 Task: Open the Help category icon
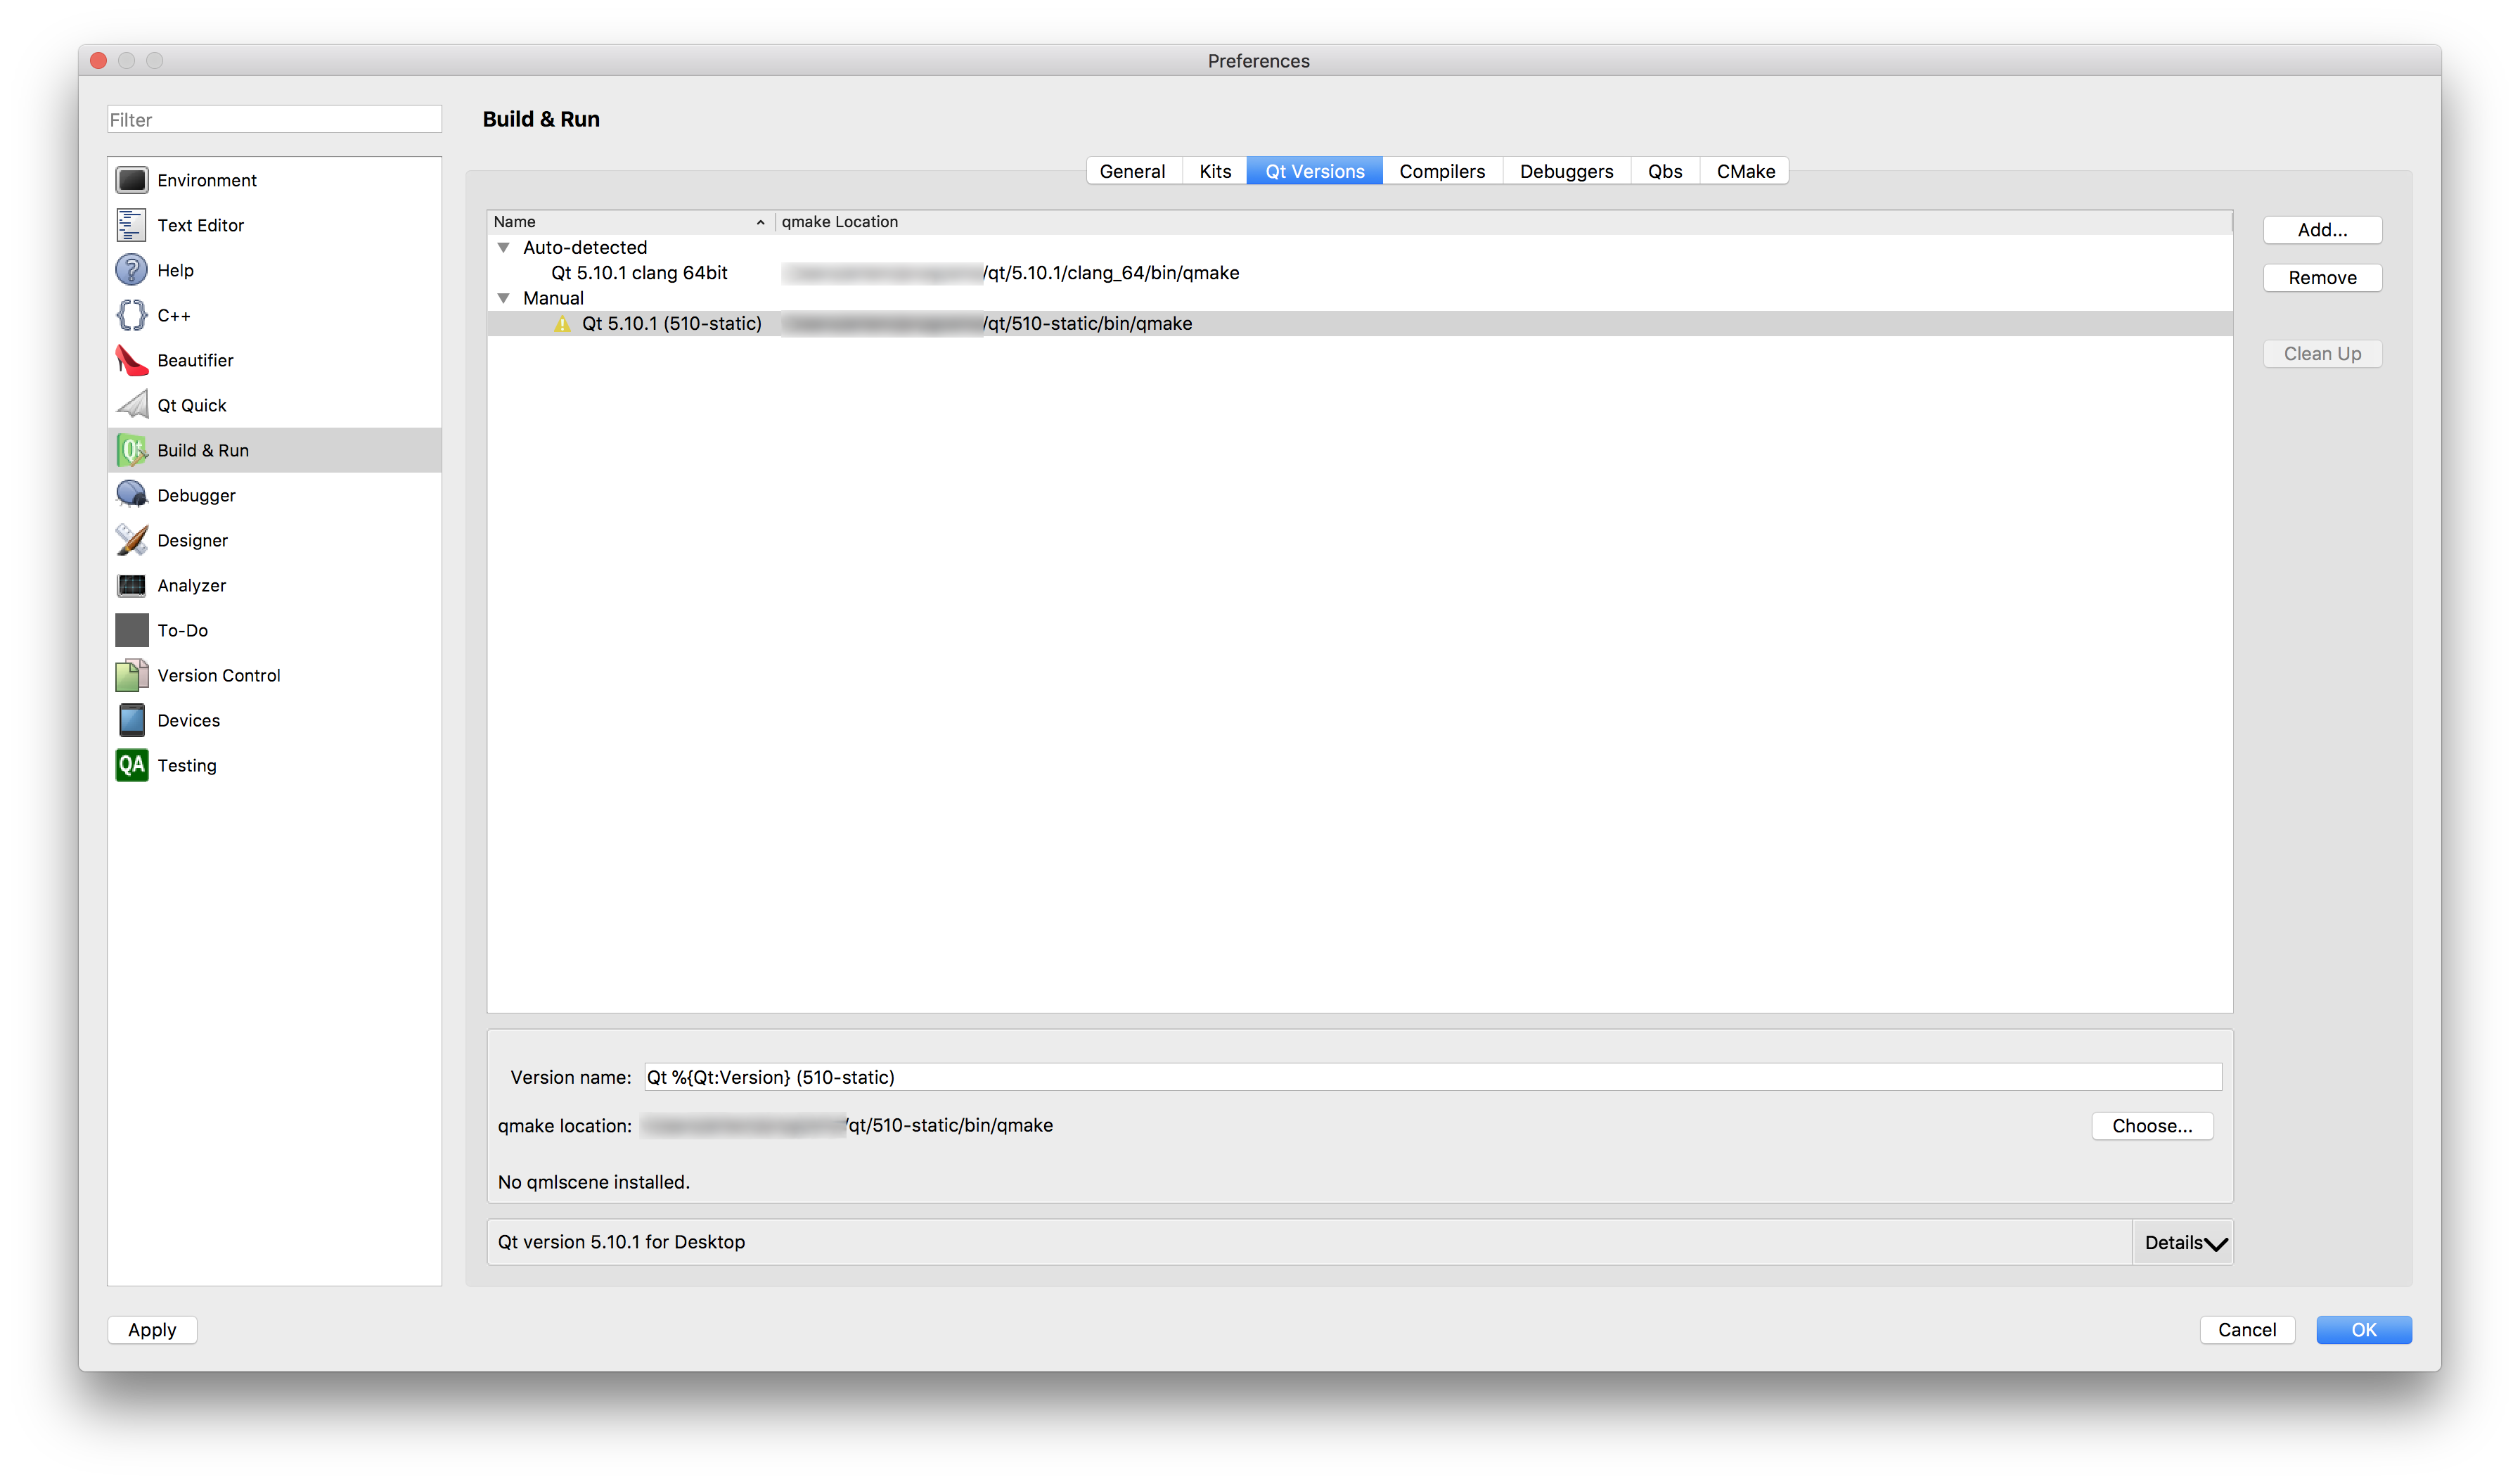[131, 270]
